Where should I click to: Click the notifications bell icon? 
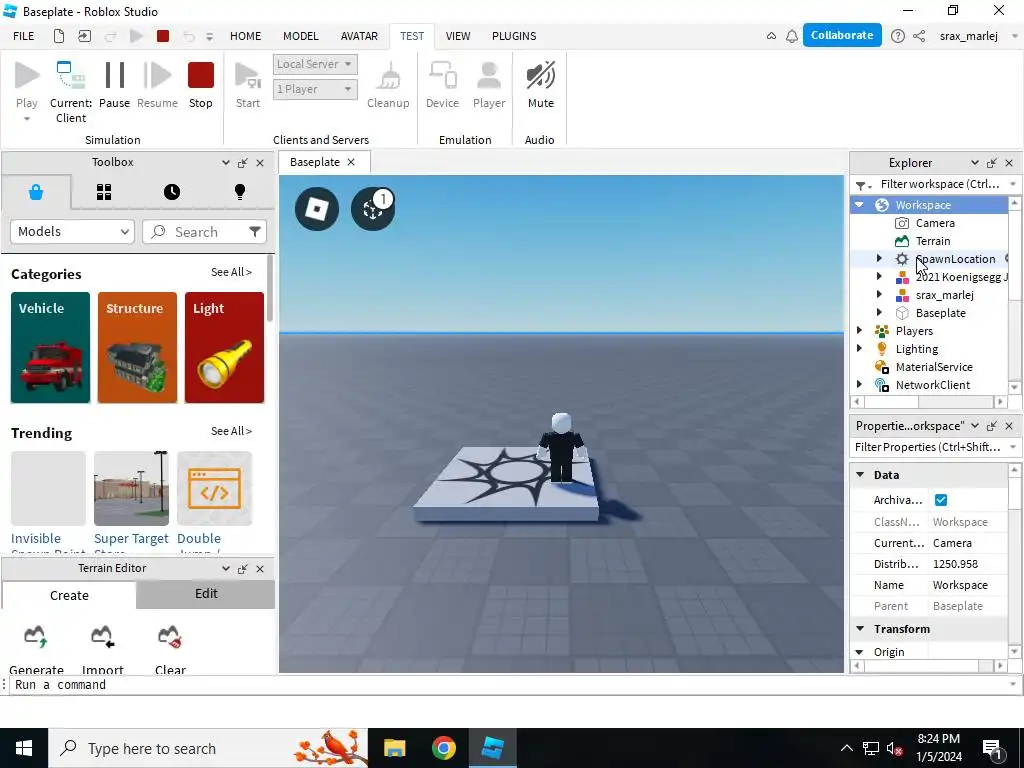[x=792, y=36]
